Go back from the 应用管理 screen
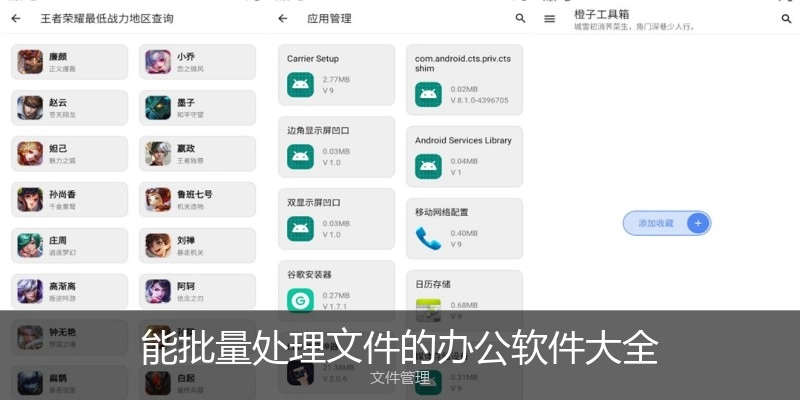Screen dimensions: 800x400 click(283, 19)
